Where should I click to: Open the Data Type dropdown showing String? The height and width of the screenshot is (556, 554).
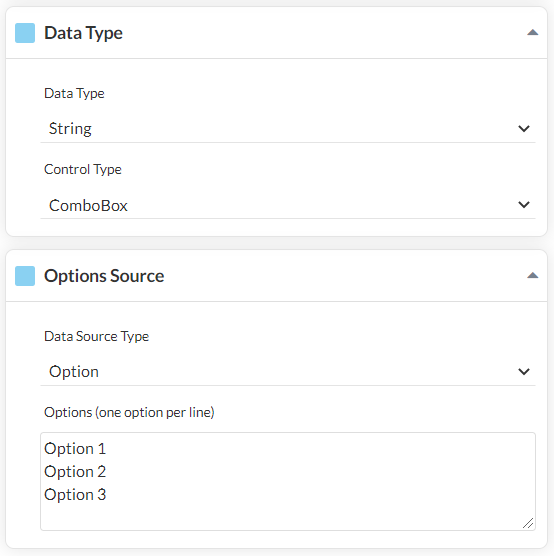pos(288,128)
